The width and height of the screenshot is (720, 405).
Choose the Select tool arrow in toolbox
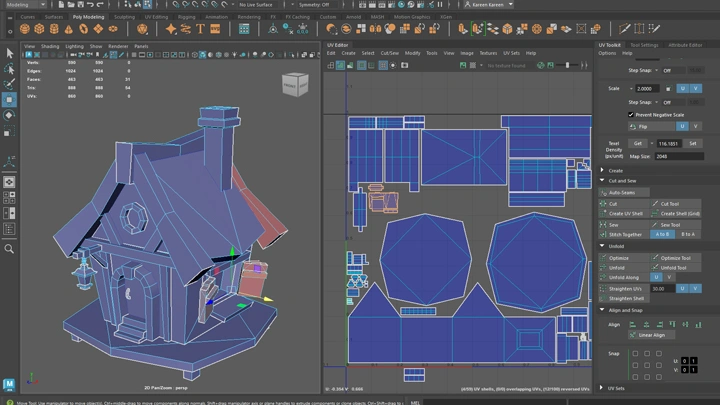[9, 53]
